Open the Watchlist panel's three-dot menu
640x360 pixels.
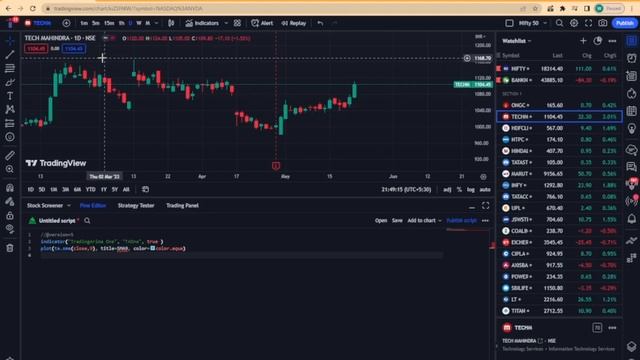tap(612, 41)
